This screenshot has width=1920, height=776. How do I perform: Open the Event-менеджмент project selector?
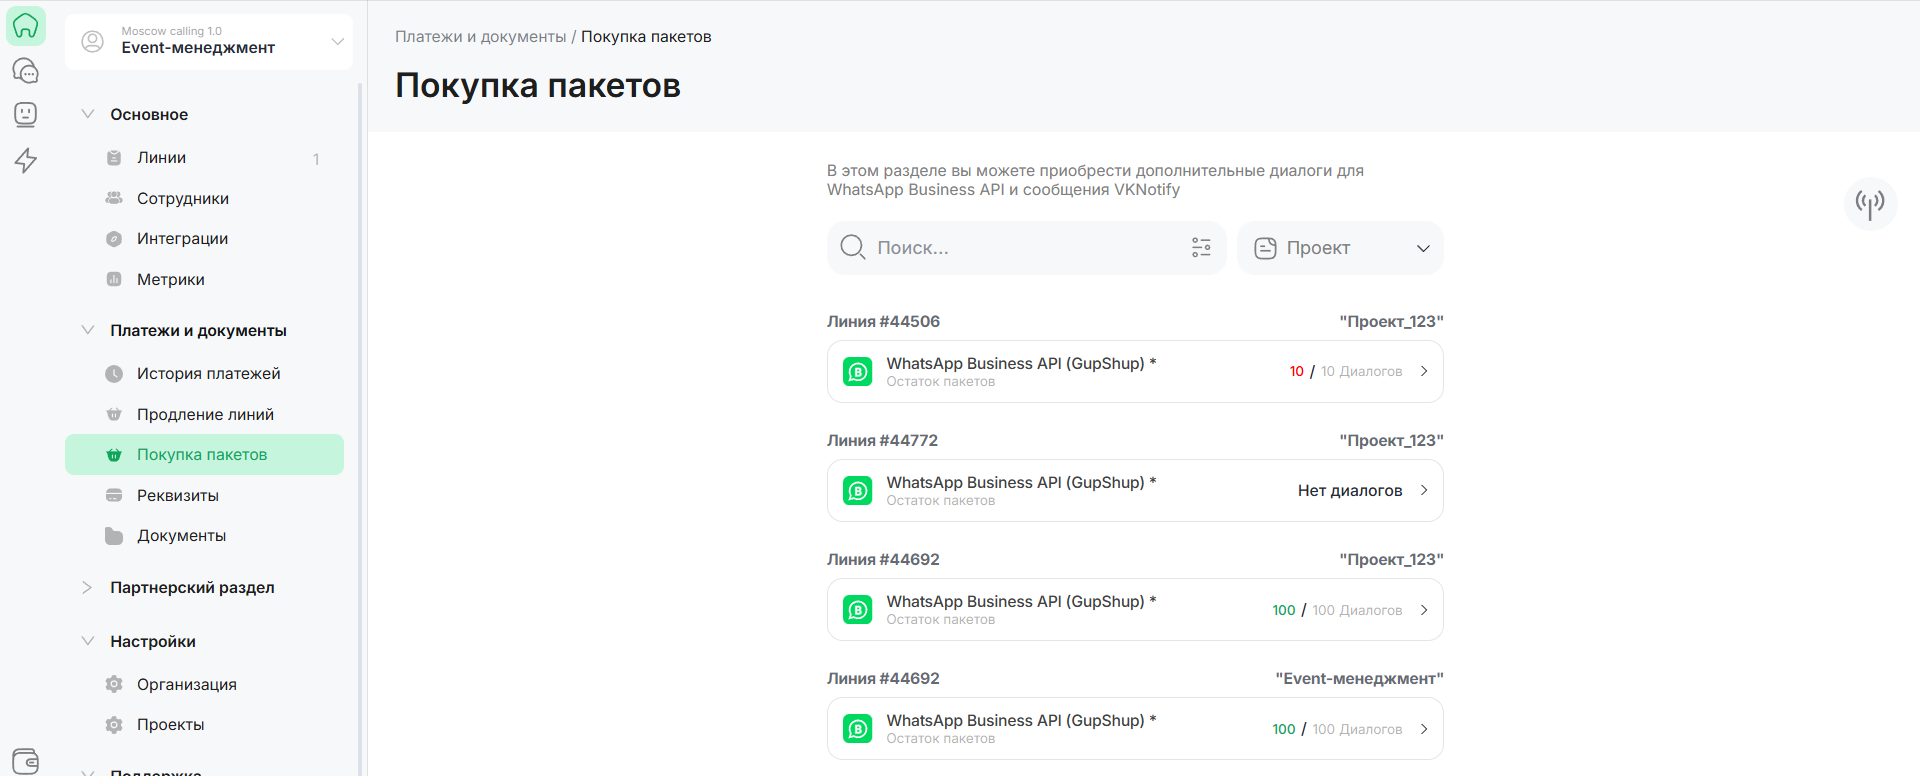[x=209, y=42]
